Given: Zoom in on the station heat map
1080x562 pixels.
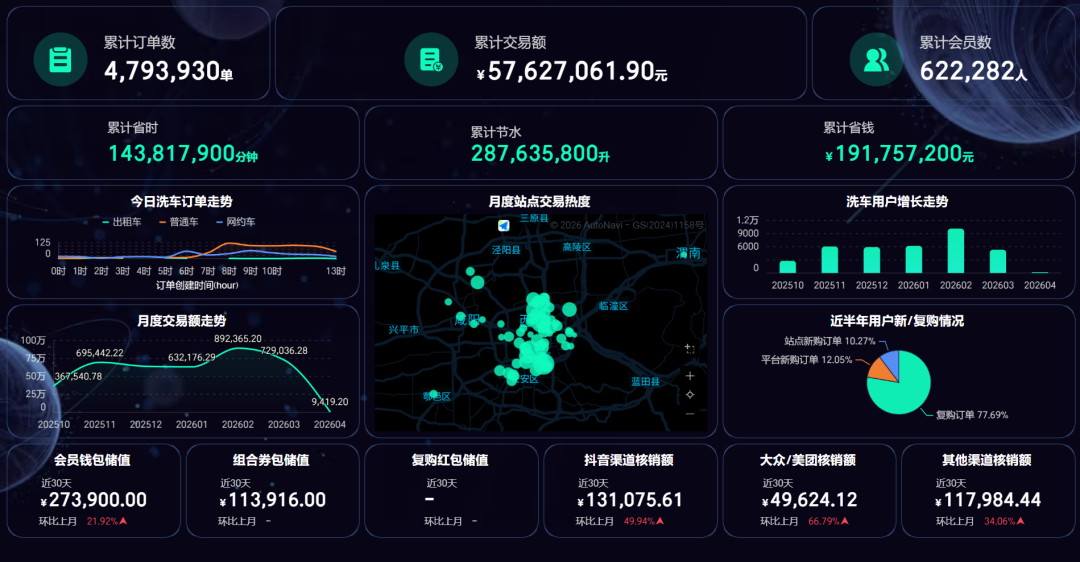Looking at the screenshot, I should [690, 375].
